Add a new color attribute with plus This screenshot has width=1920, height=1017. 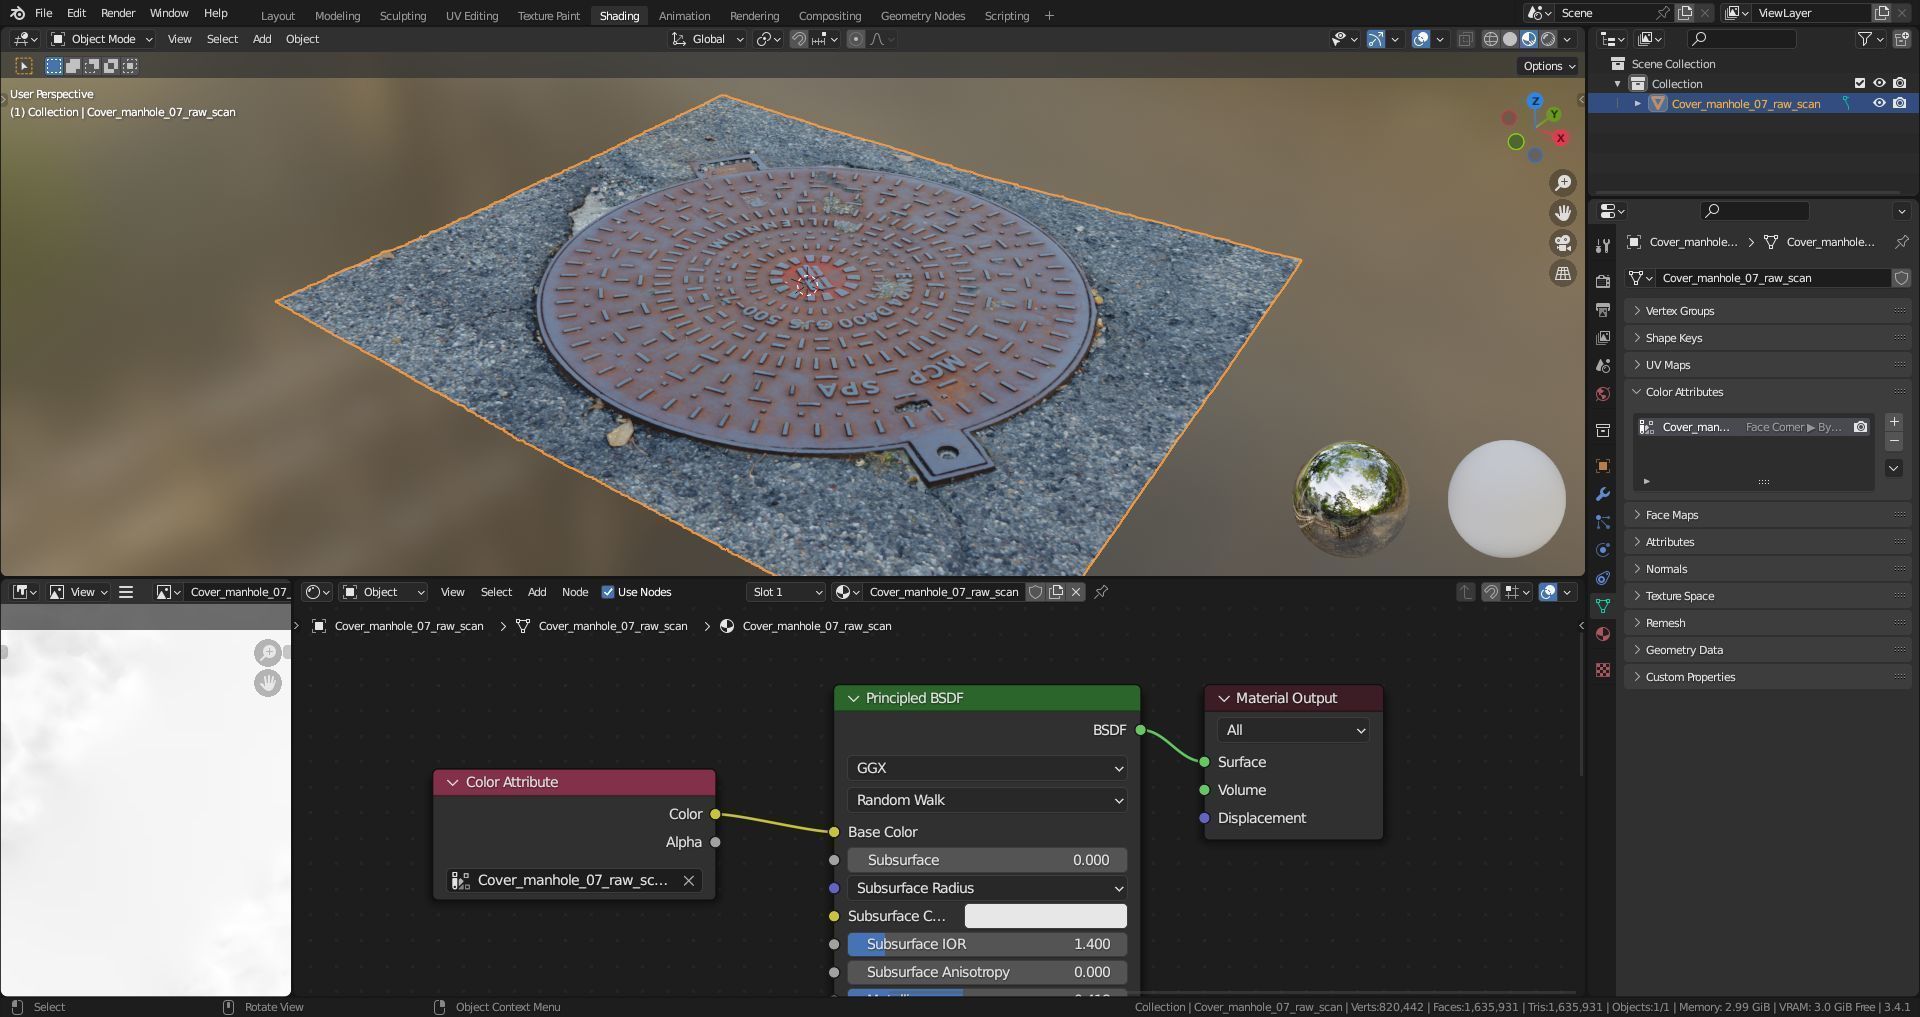pos(1894,422)
